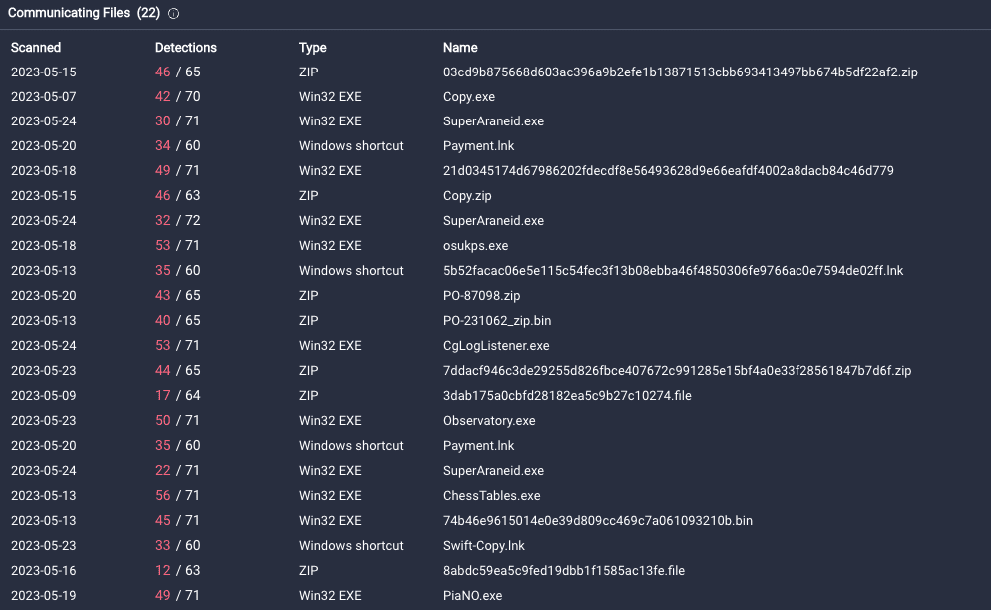The width and height of the screenshot is (991, 610).
Task: Open PO-231062_zip.bin file details
Action: (497, 321)
